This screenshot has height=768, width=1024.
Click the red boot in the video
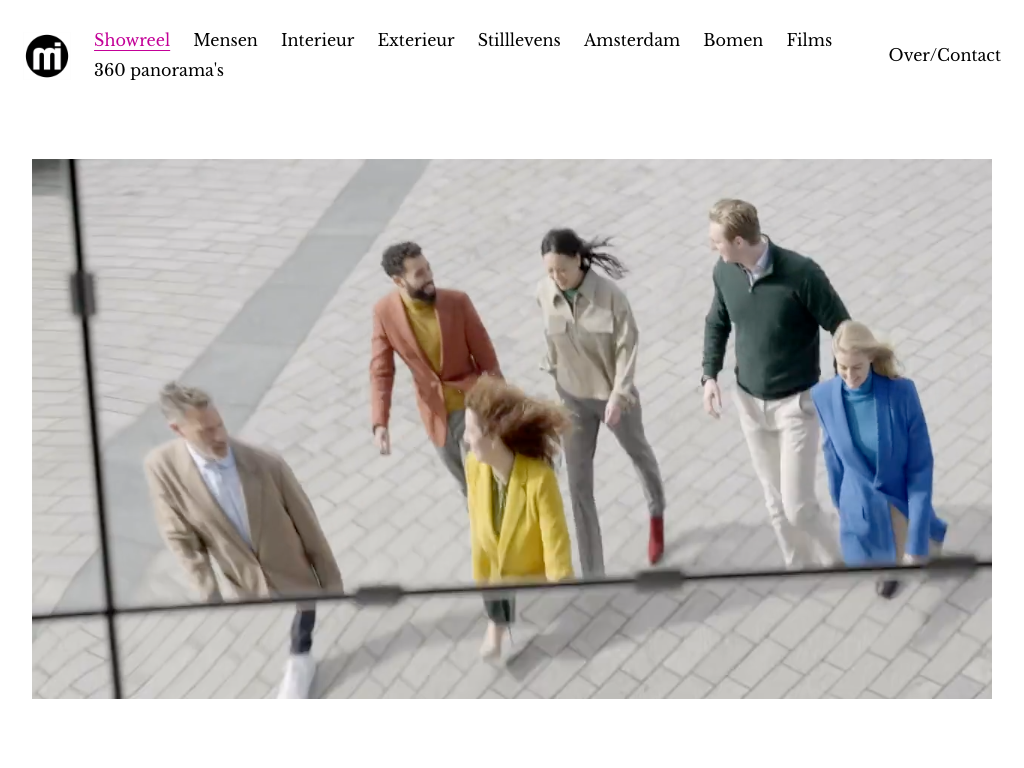656,540
